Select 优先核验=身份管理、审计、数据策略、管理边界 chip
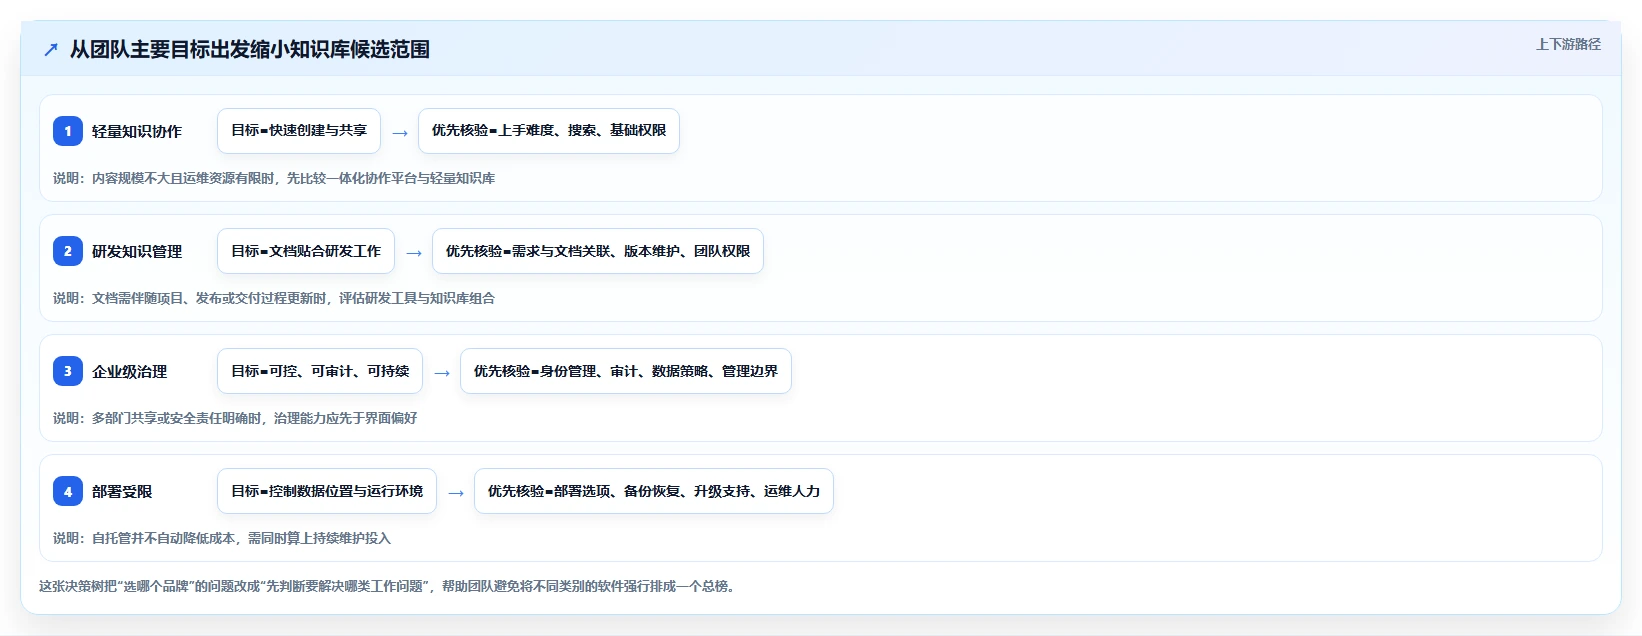The image size is (1642, 636). [x=626, y=371]
